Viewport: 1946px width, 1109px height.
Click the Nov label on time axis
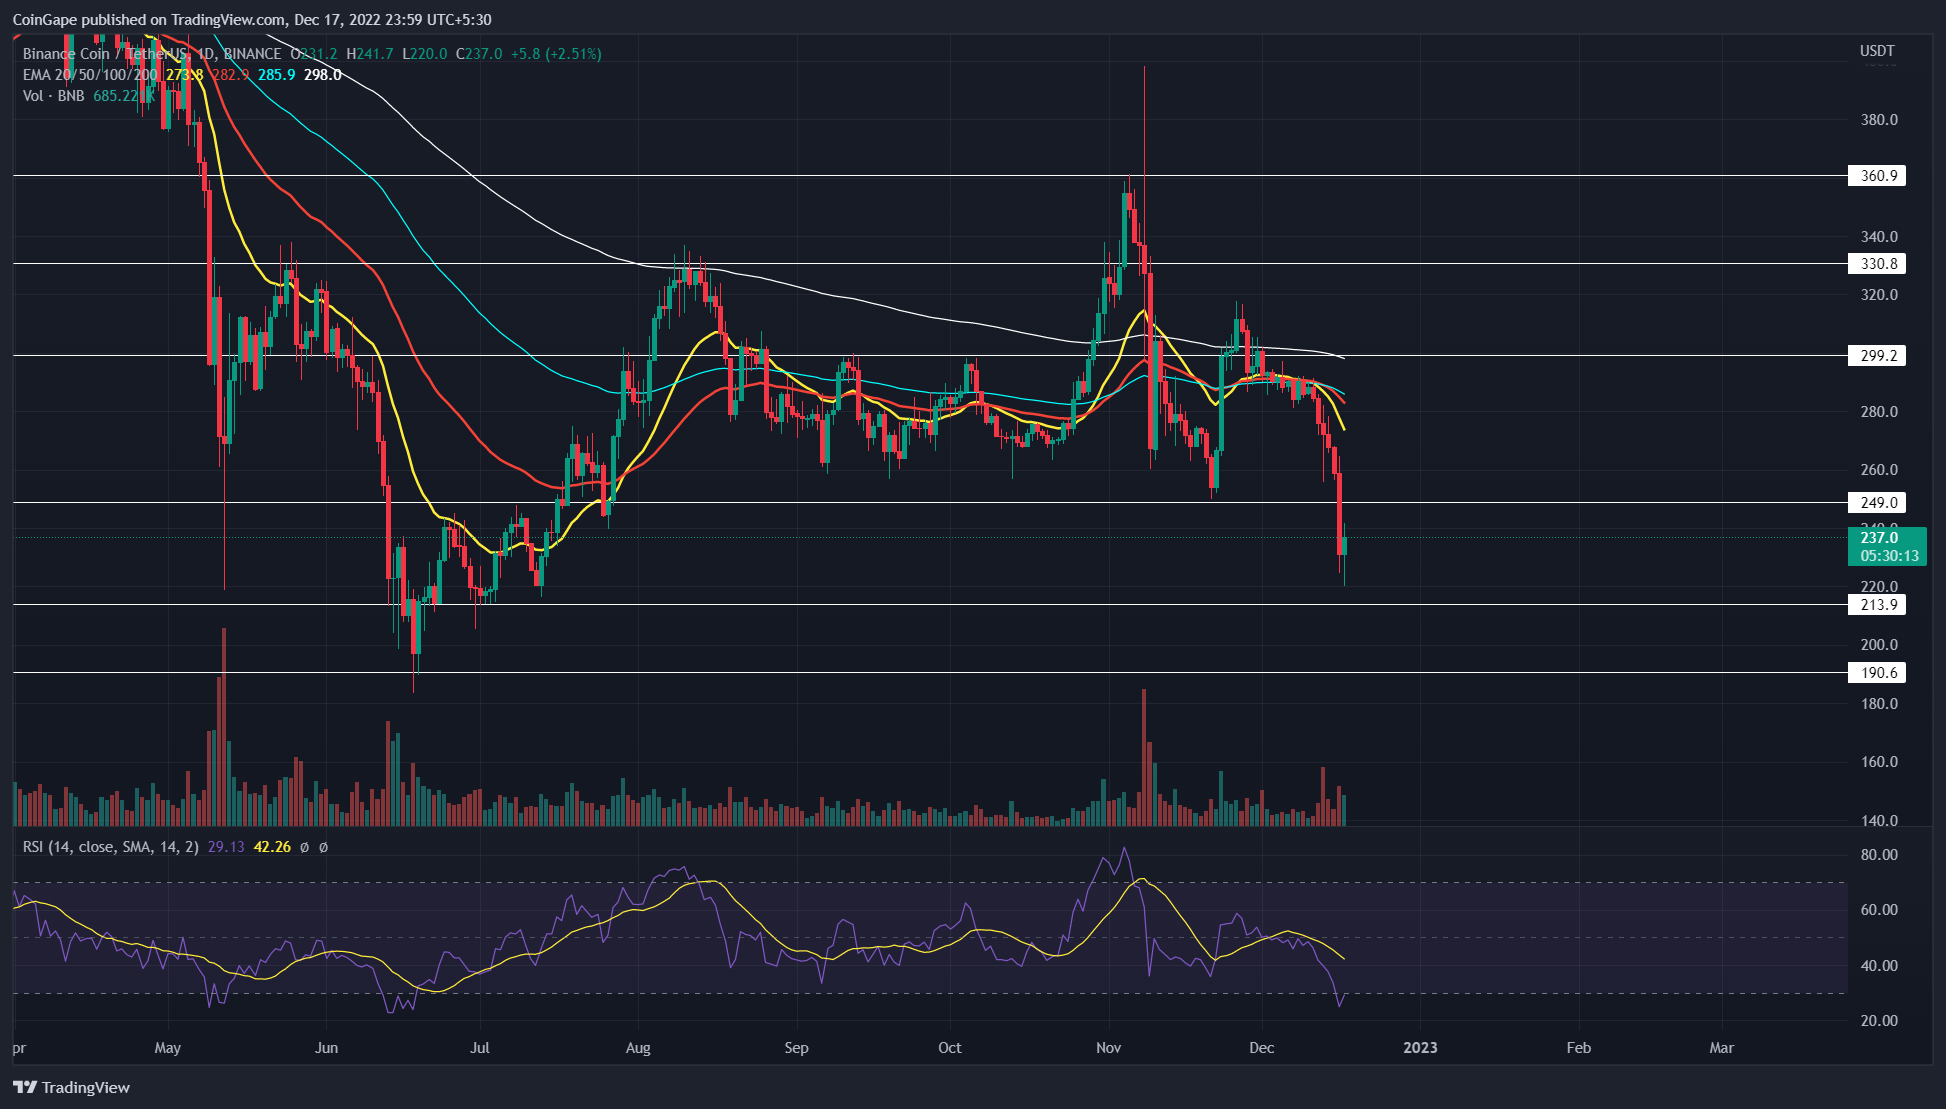(x=1108, y=1048)
